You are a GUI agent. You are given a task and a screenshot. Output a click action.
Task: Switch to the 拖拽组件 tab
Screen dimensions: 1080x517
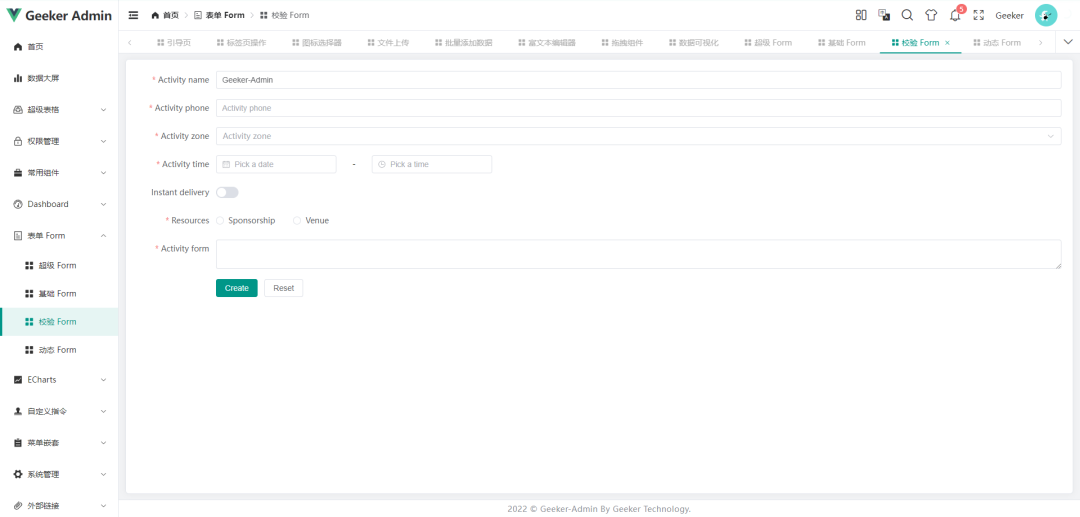coord(622,43)
